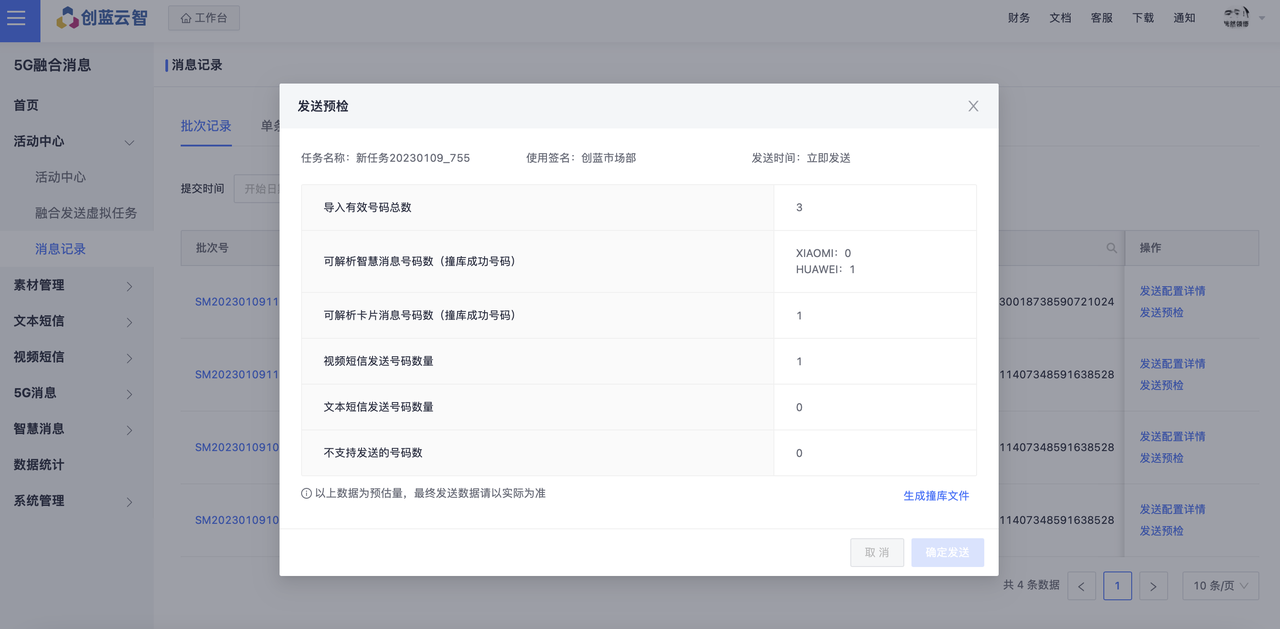Open 财务 in top navigation
The height and width of the screenshot is (629, 1280).
click(x=1019, y=18)
